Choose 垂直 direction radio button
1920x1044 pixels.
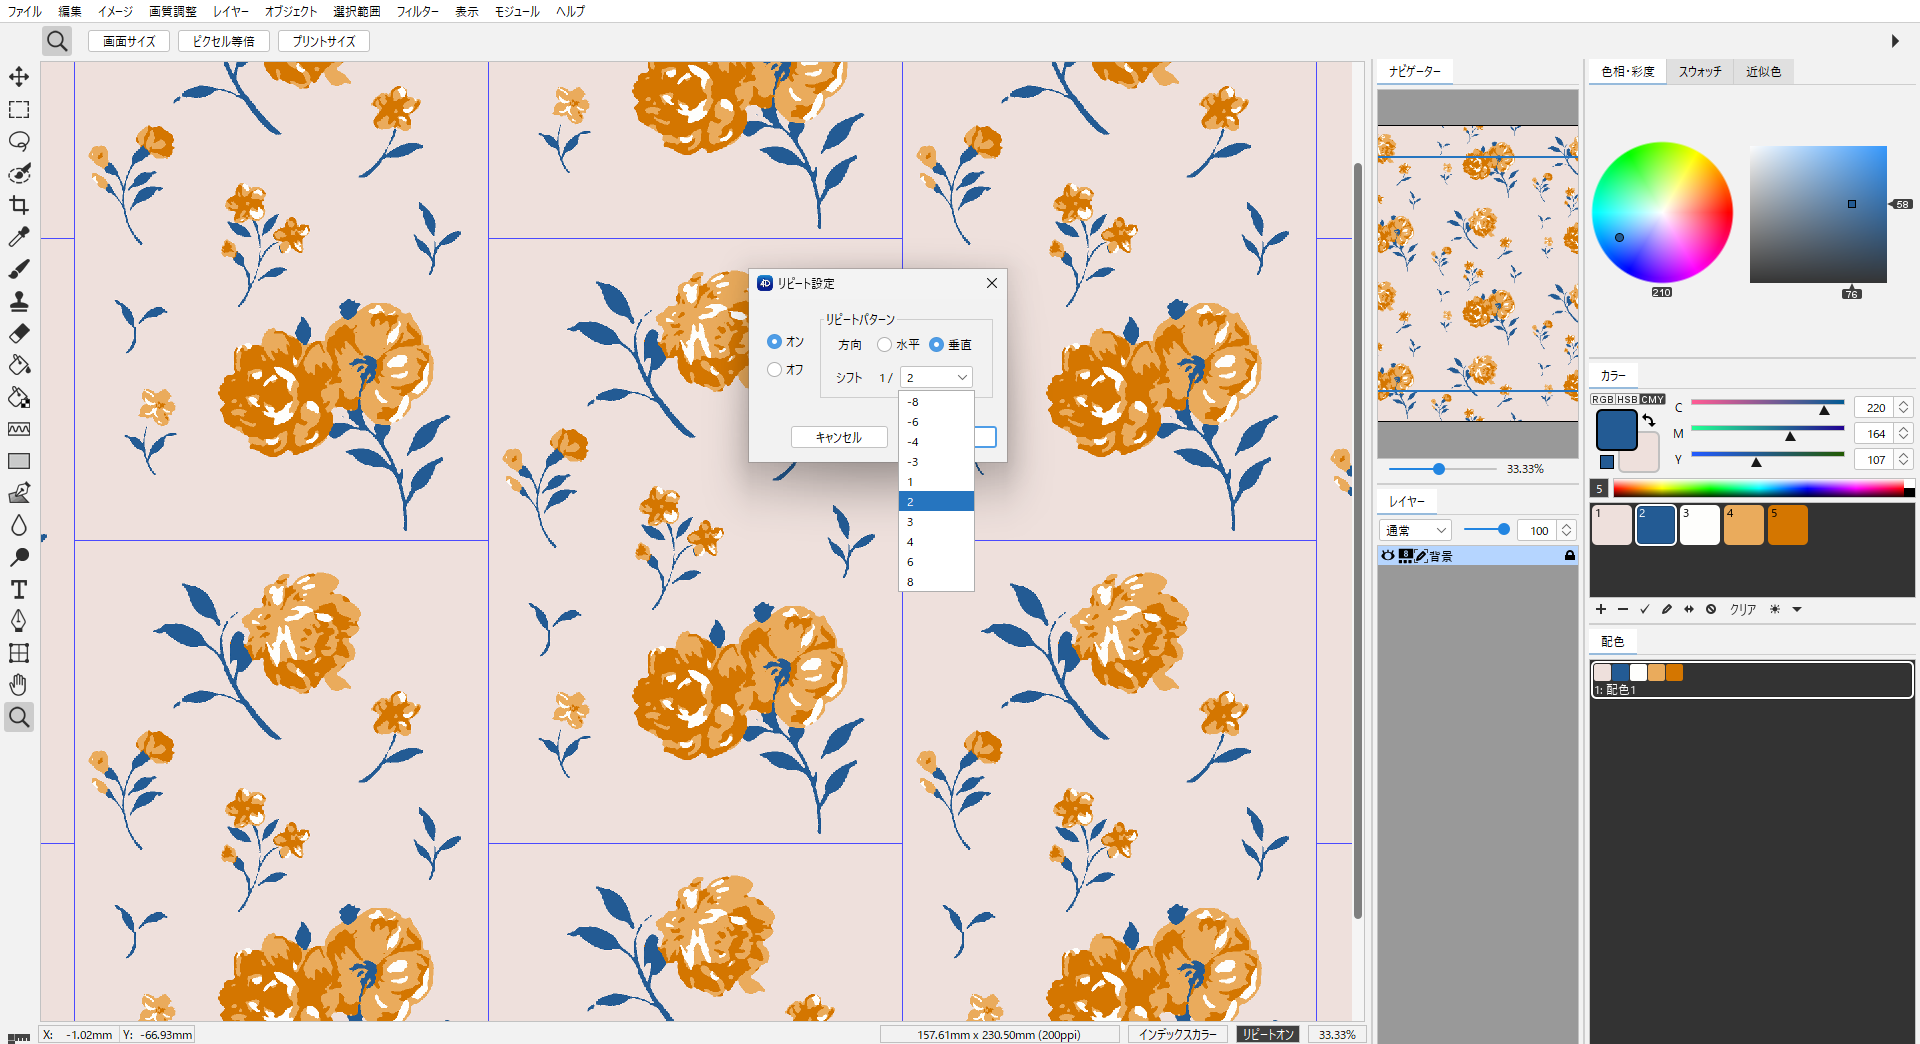[x=936, y=344]
